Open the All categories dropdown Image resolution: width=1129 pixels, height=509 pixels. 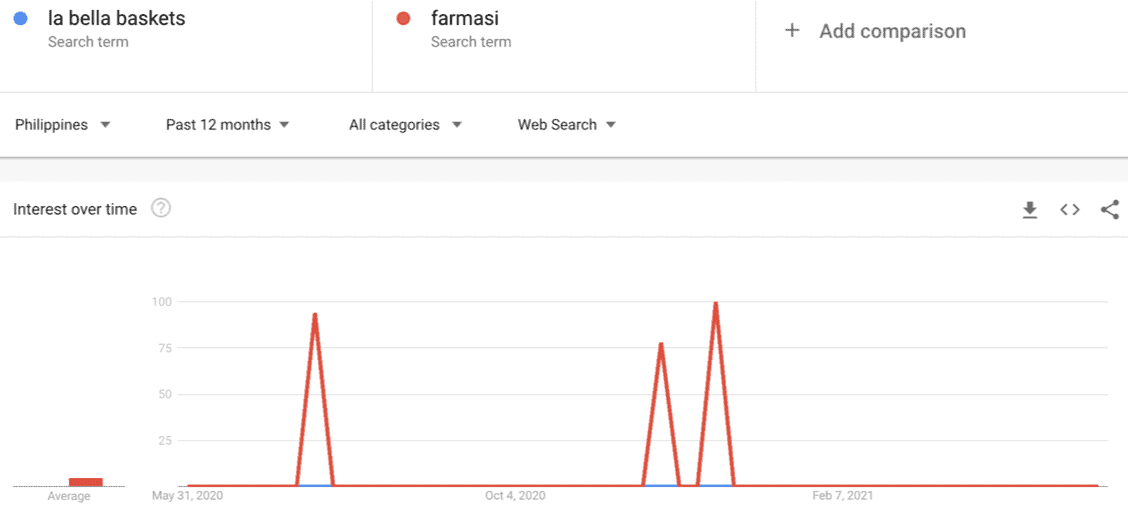pyautogui.click(x=405, y=125)
